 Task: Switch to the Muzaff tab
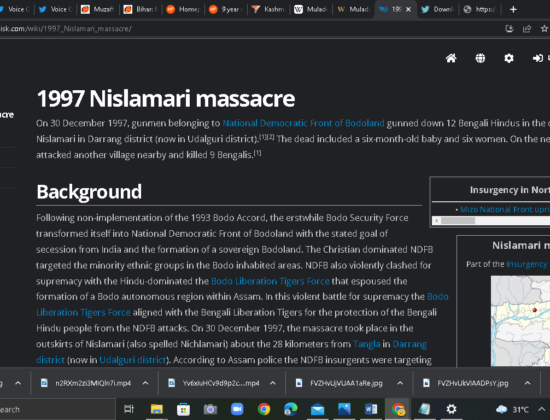click(x=98, y=9)
